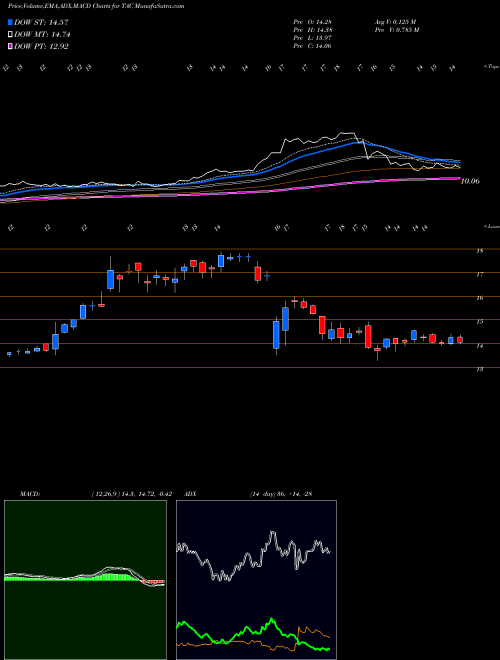Click the 10.06 price label beside EMA lines
The image size is (500, 660).
pos(470,181)
